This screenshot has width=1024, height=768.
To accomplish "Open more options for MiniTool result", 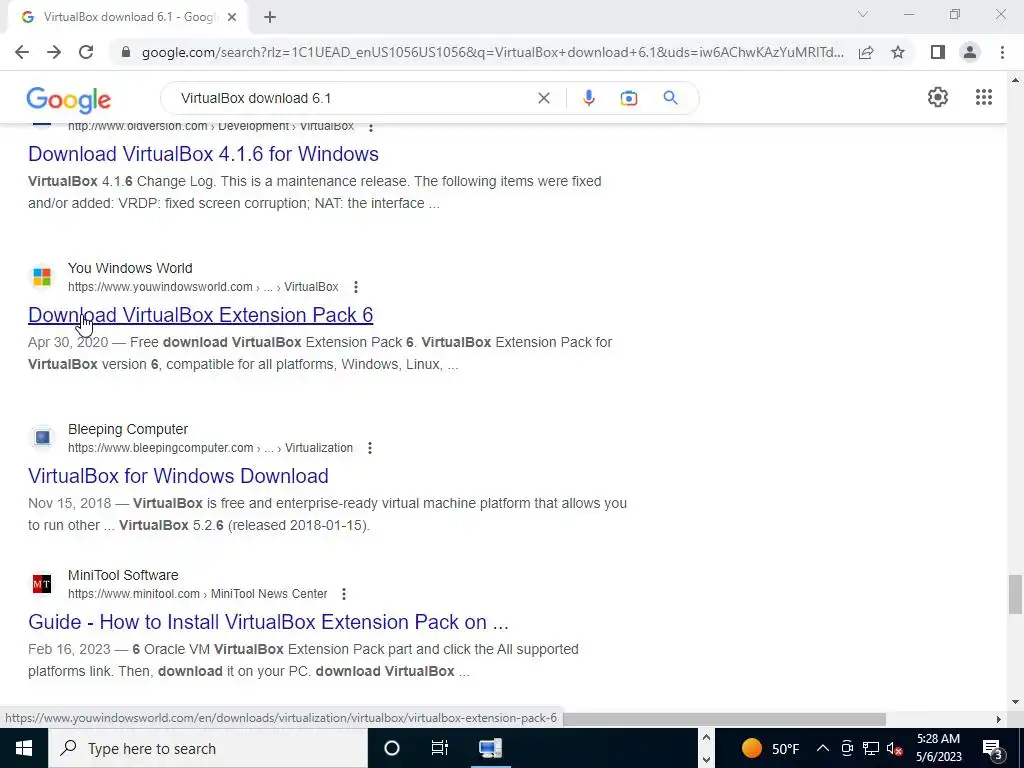I will pos(344,594).
